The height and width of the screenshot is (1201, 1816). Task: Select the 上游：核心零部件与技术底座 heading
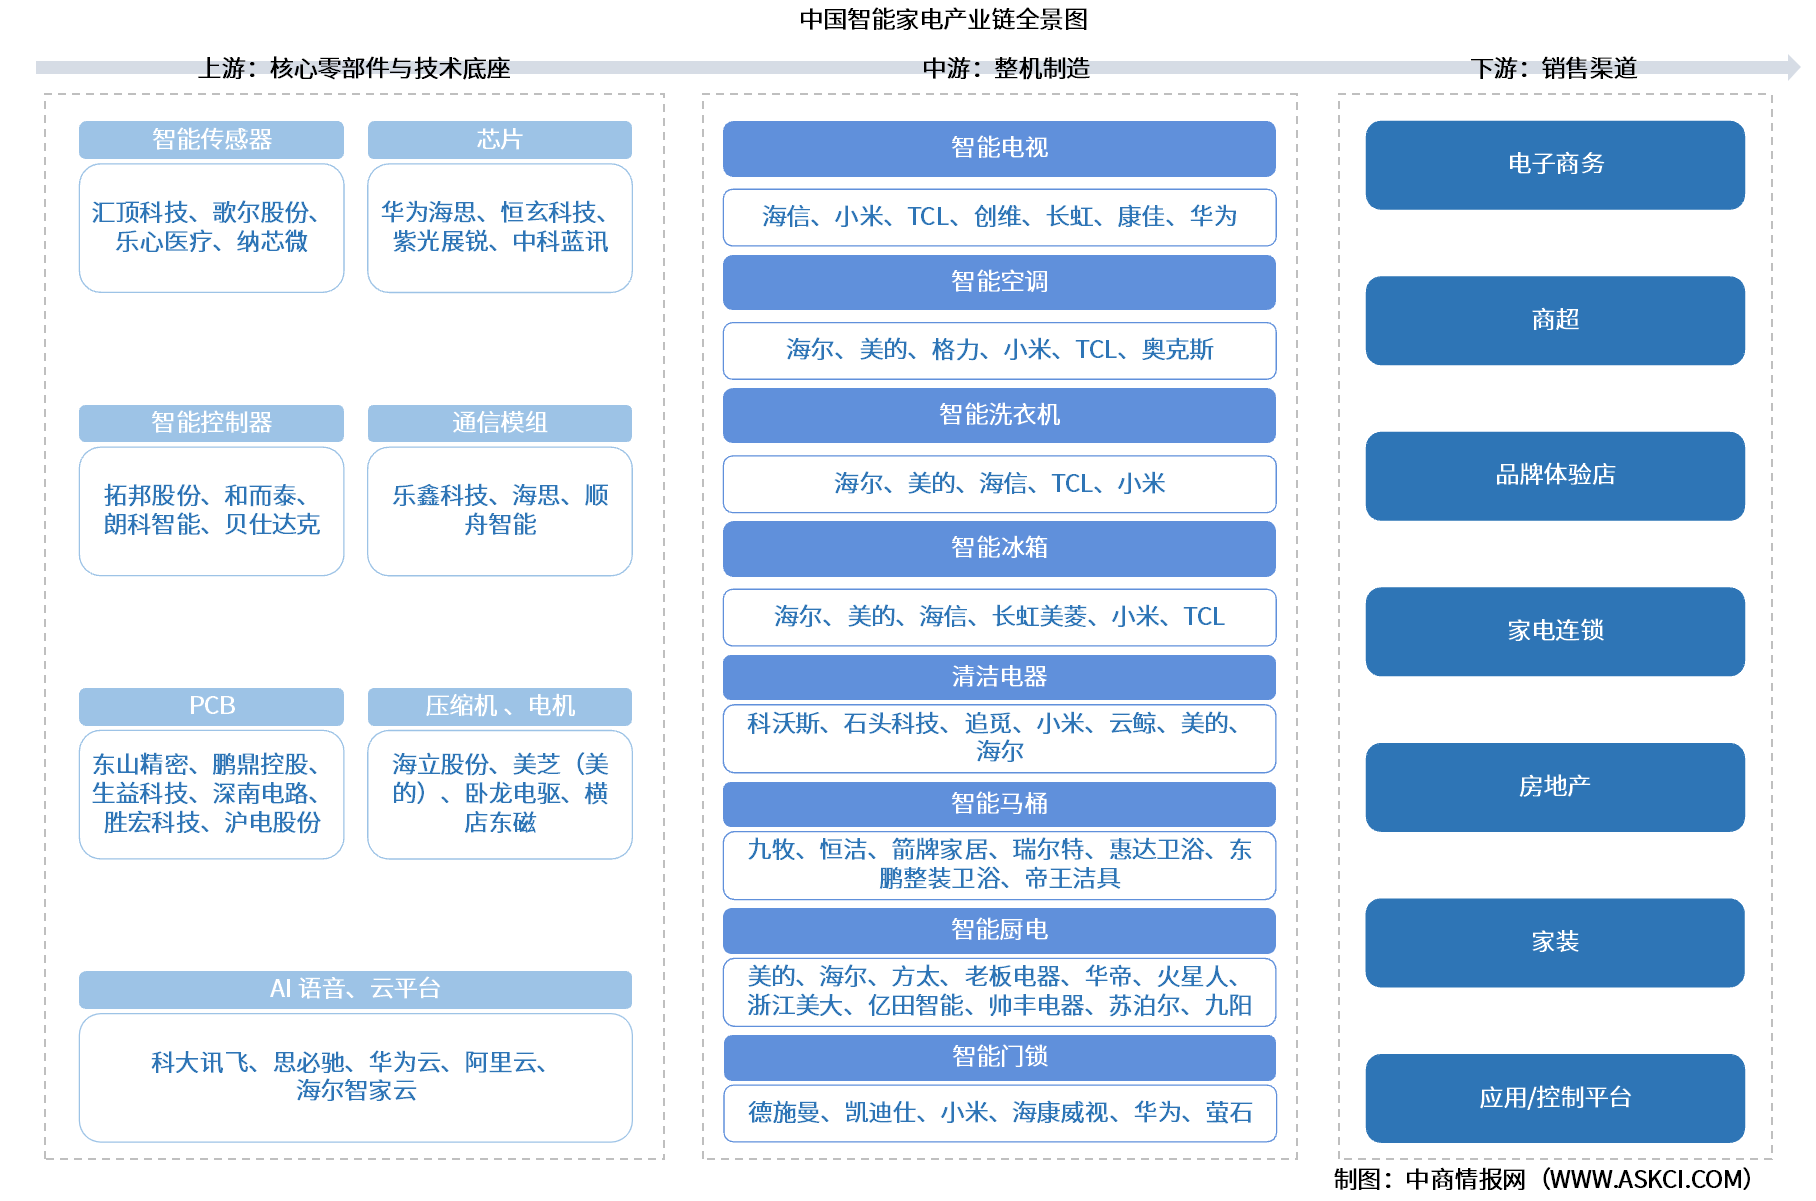(354, 68)
